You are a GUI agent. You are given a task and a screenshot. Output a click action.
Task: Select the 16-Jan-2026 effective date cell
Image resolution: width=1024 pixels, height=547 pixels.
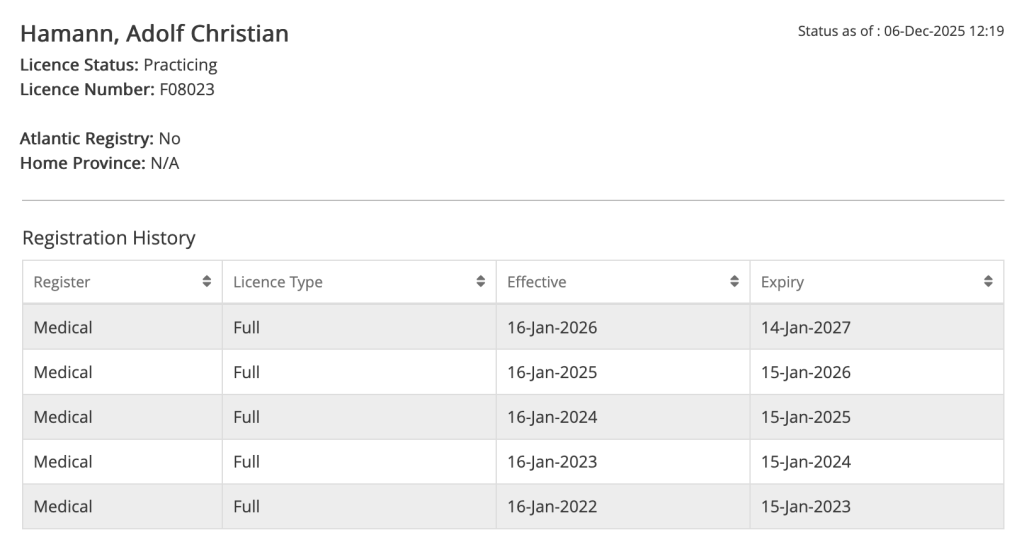click(552, 327)
